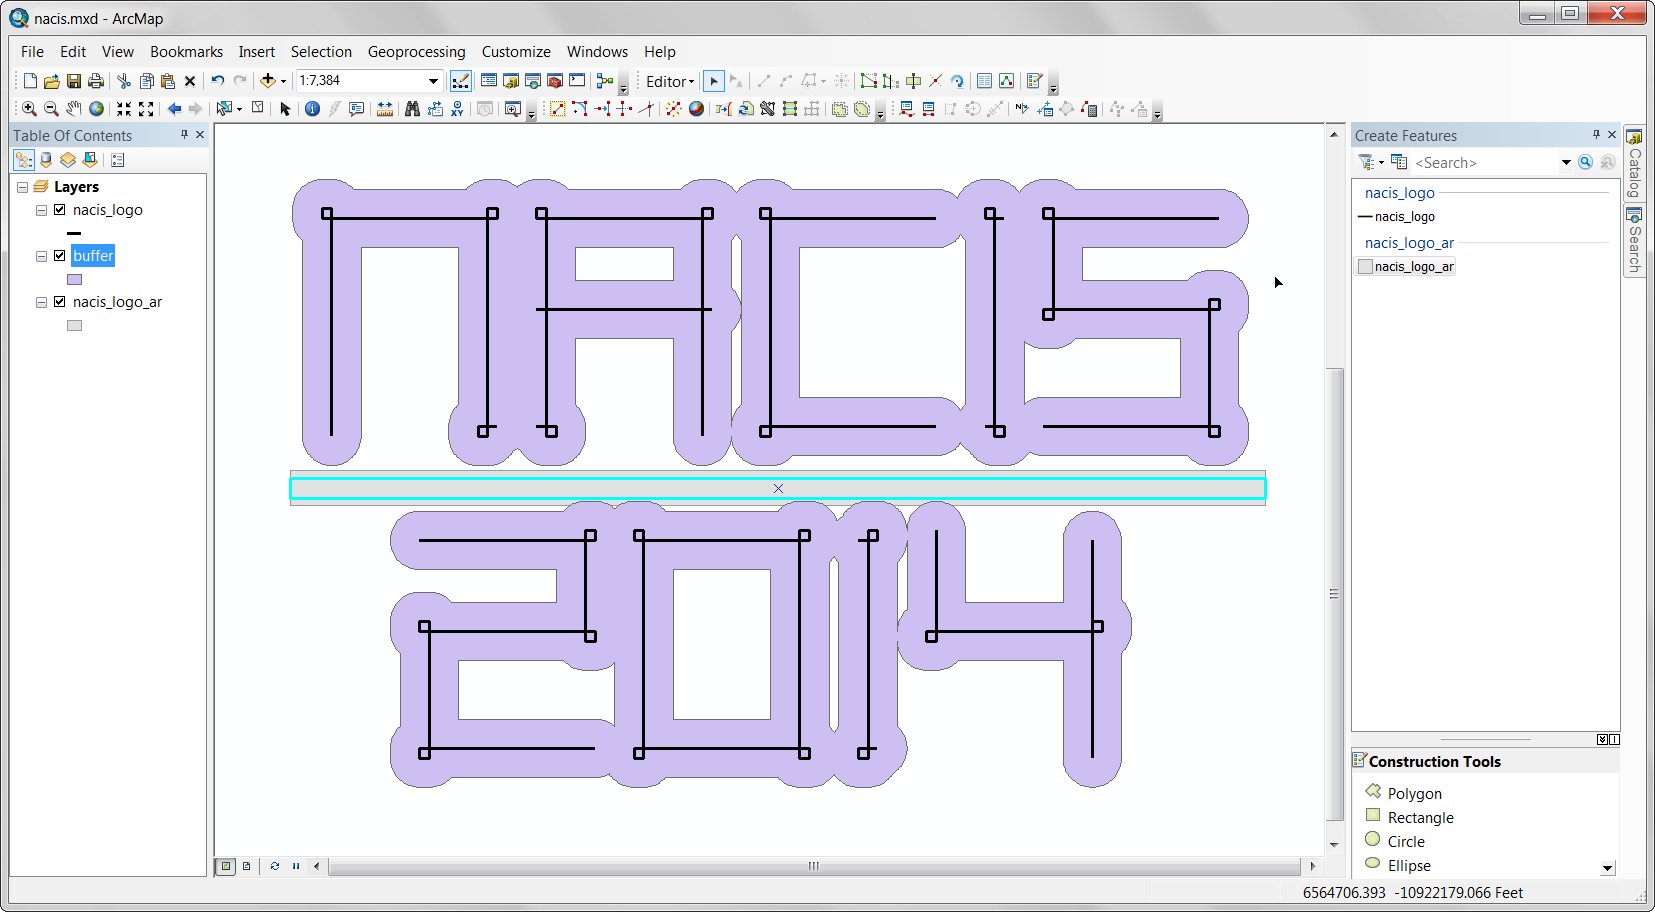Click List By Visibility icon
Screen dimensions: 1655x912
tap(68, 160)
